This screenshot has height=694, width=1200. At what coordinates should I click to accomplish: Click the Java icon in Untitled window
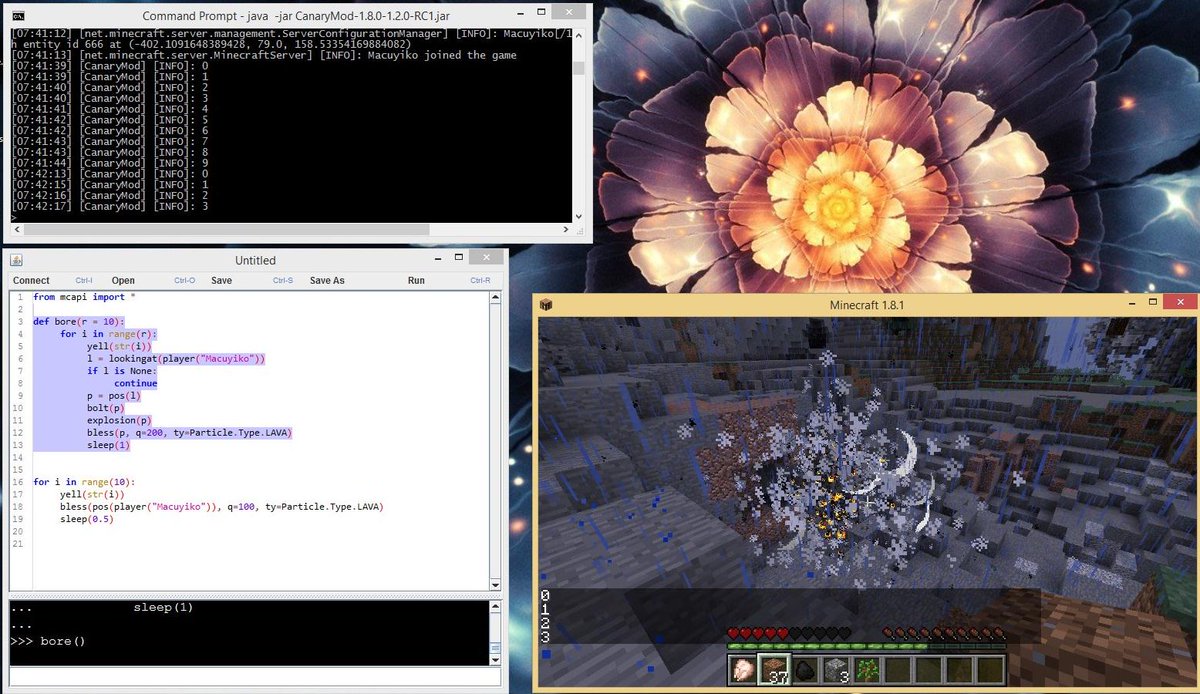(17, 260)
